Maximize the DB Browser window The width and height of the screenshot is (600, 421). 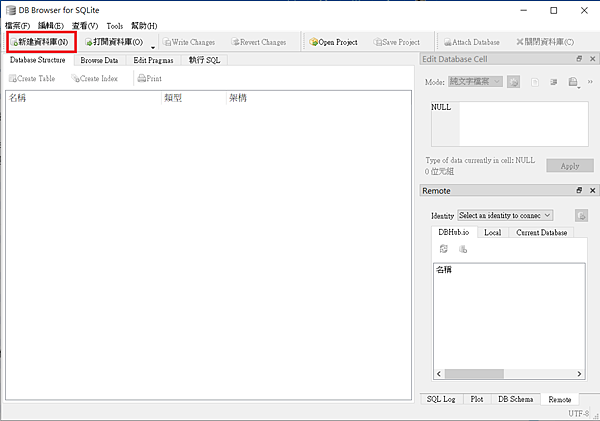(553, 10)
